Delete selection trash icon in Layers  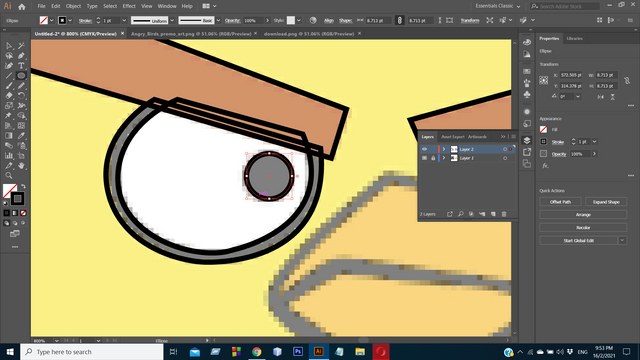tap(504, 214)
